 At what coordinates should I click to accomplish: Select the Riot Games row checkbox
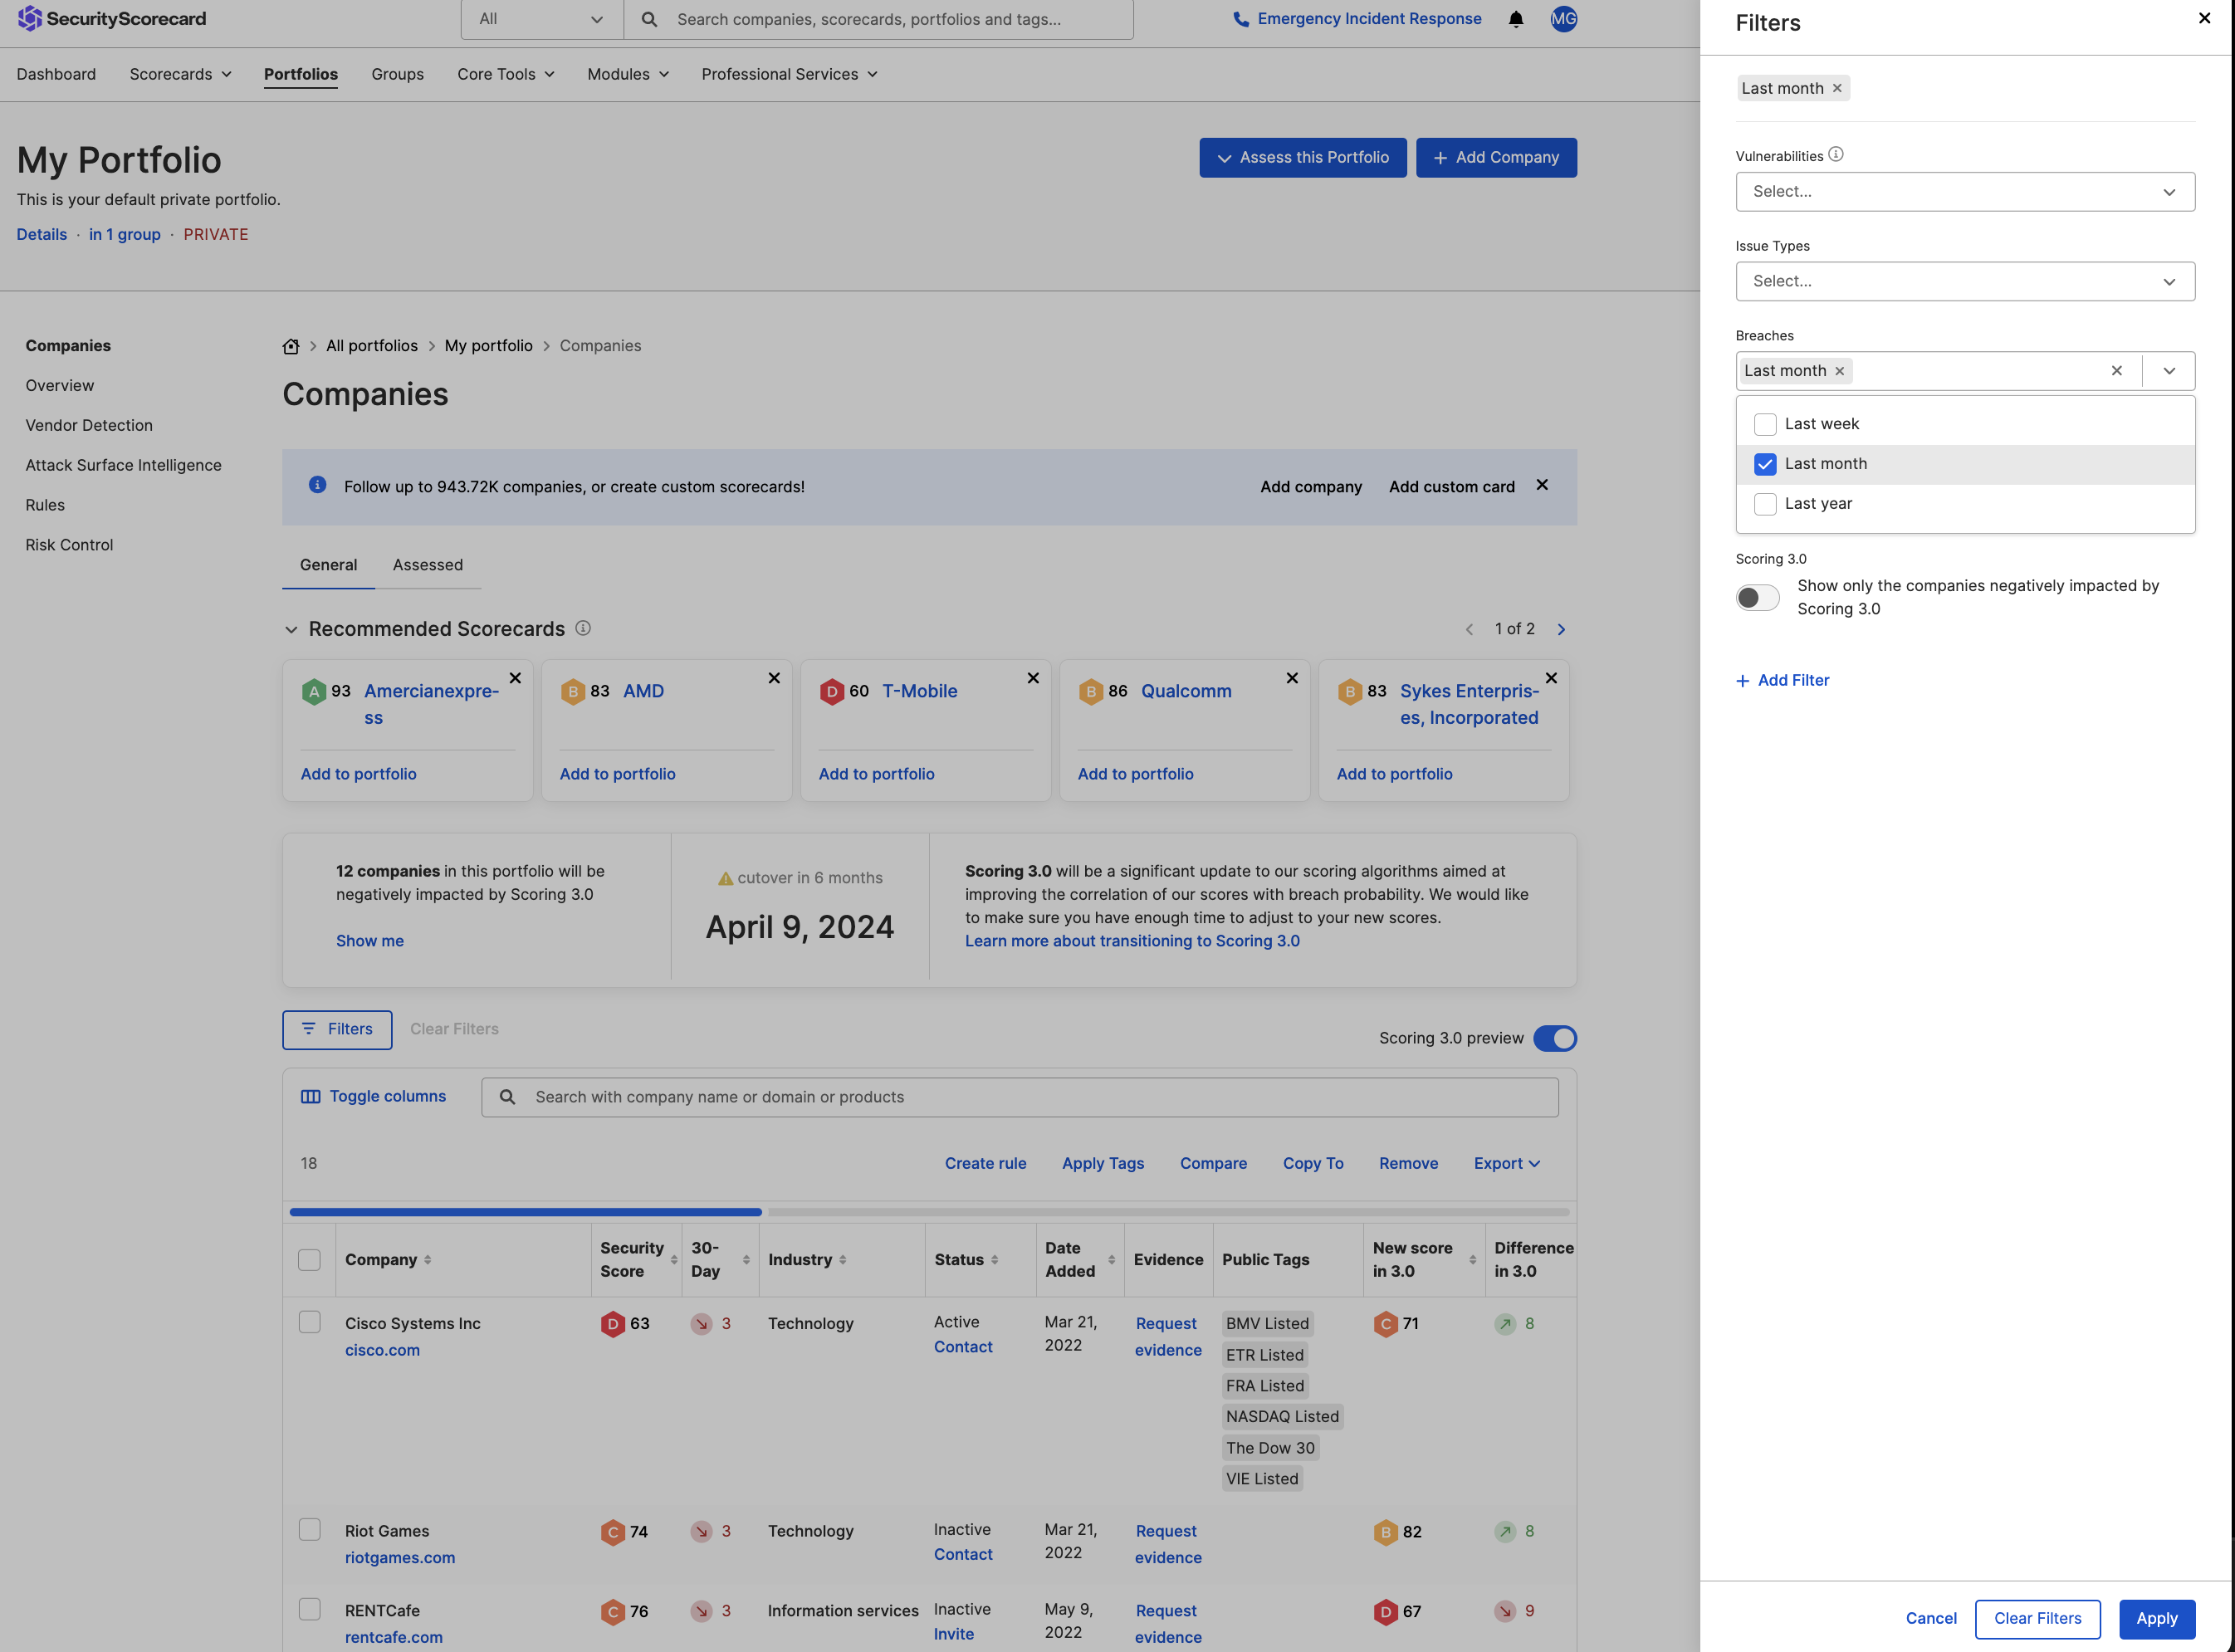pos(309,1530)
